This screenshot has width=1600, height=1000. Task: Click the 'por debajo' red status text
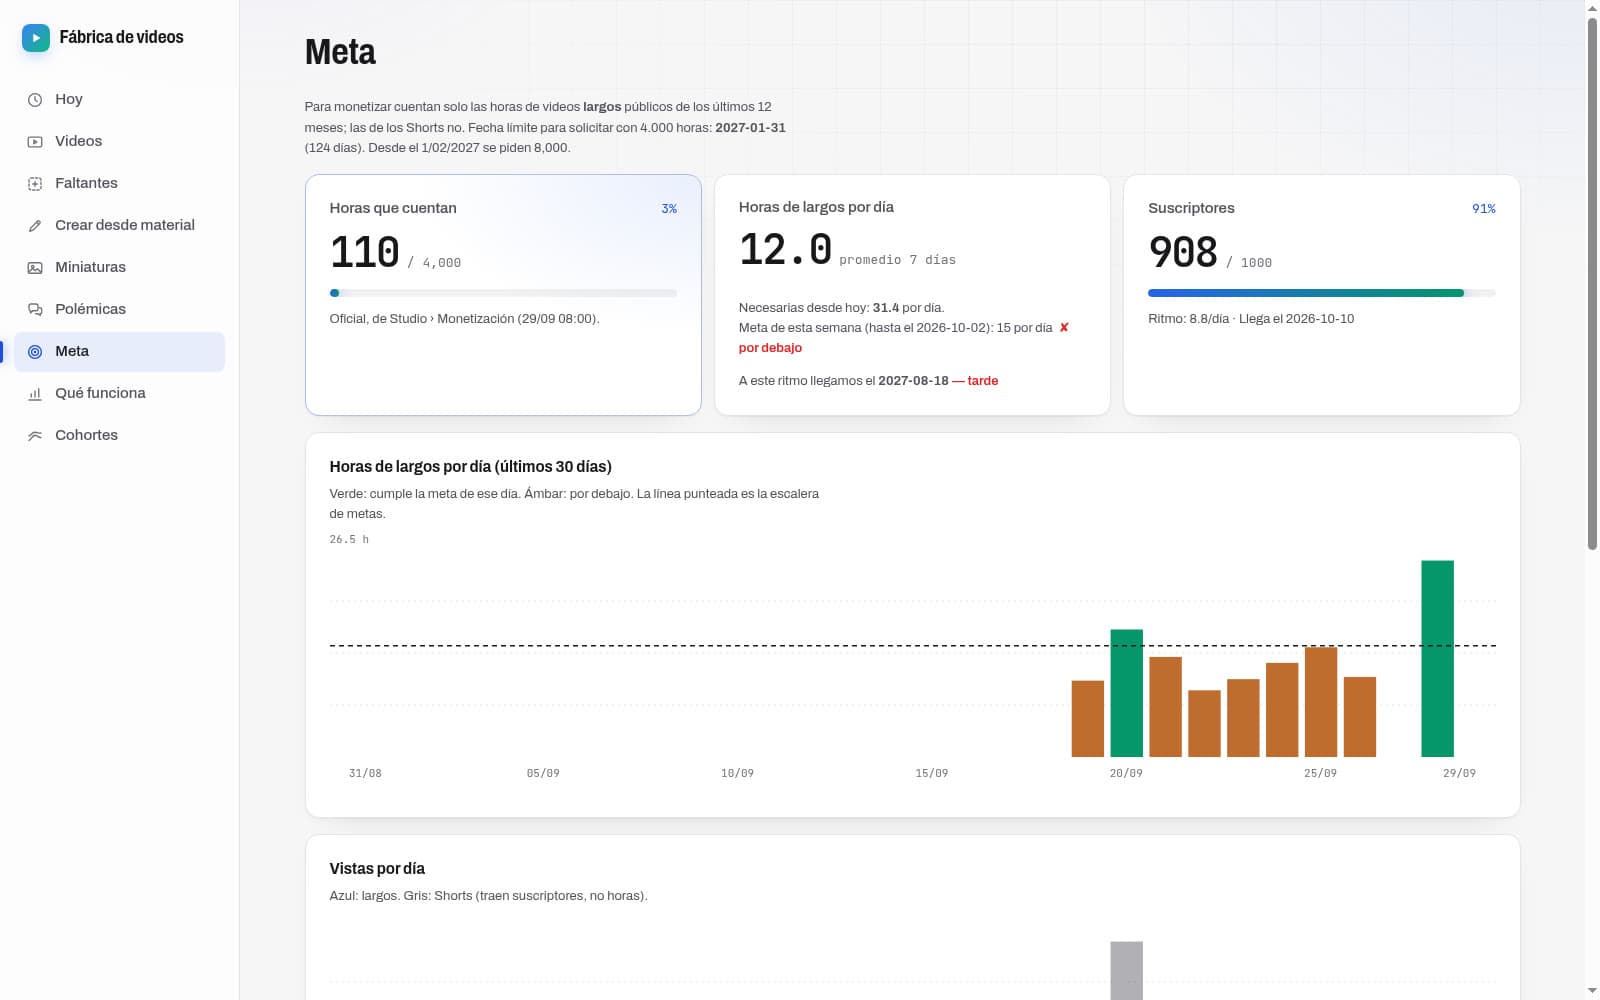770,348
